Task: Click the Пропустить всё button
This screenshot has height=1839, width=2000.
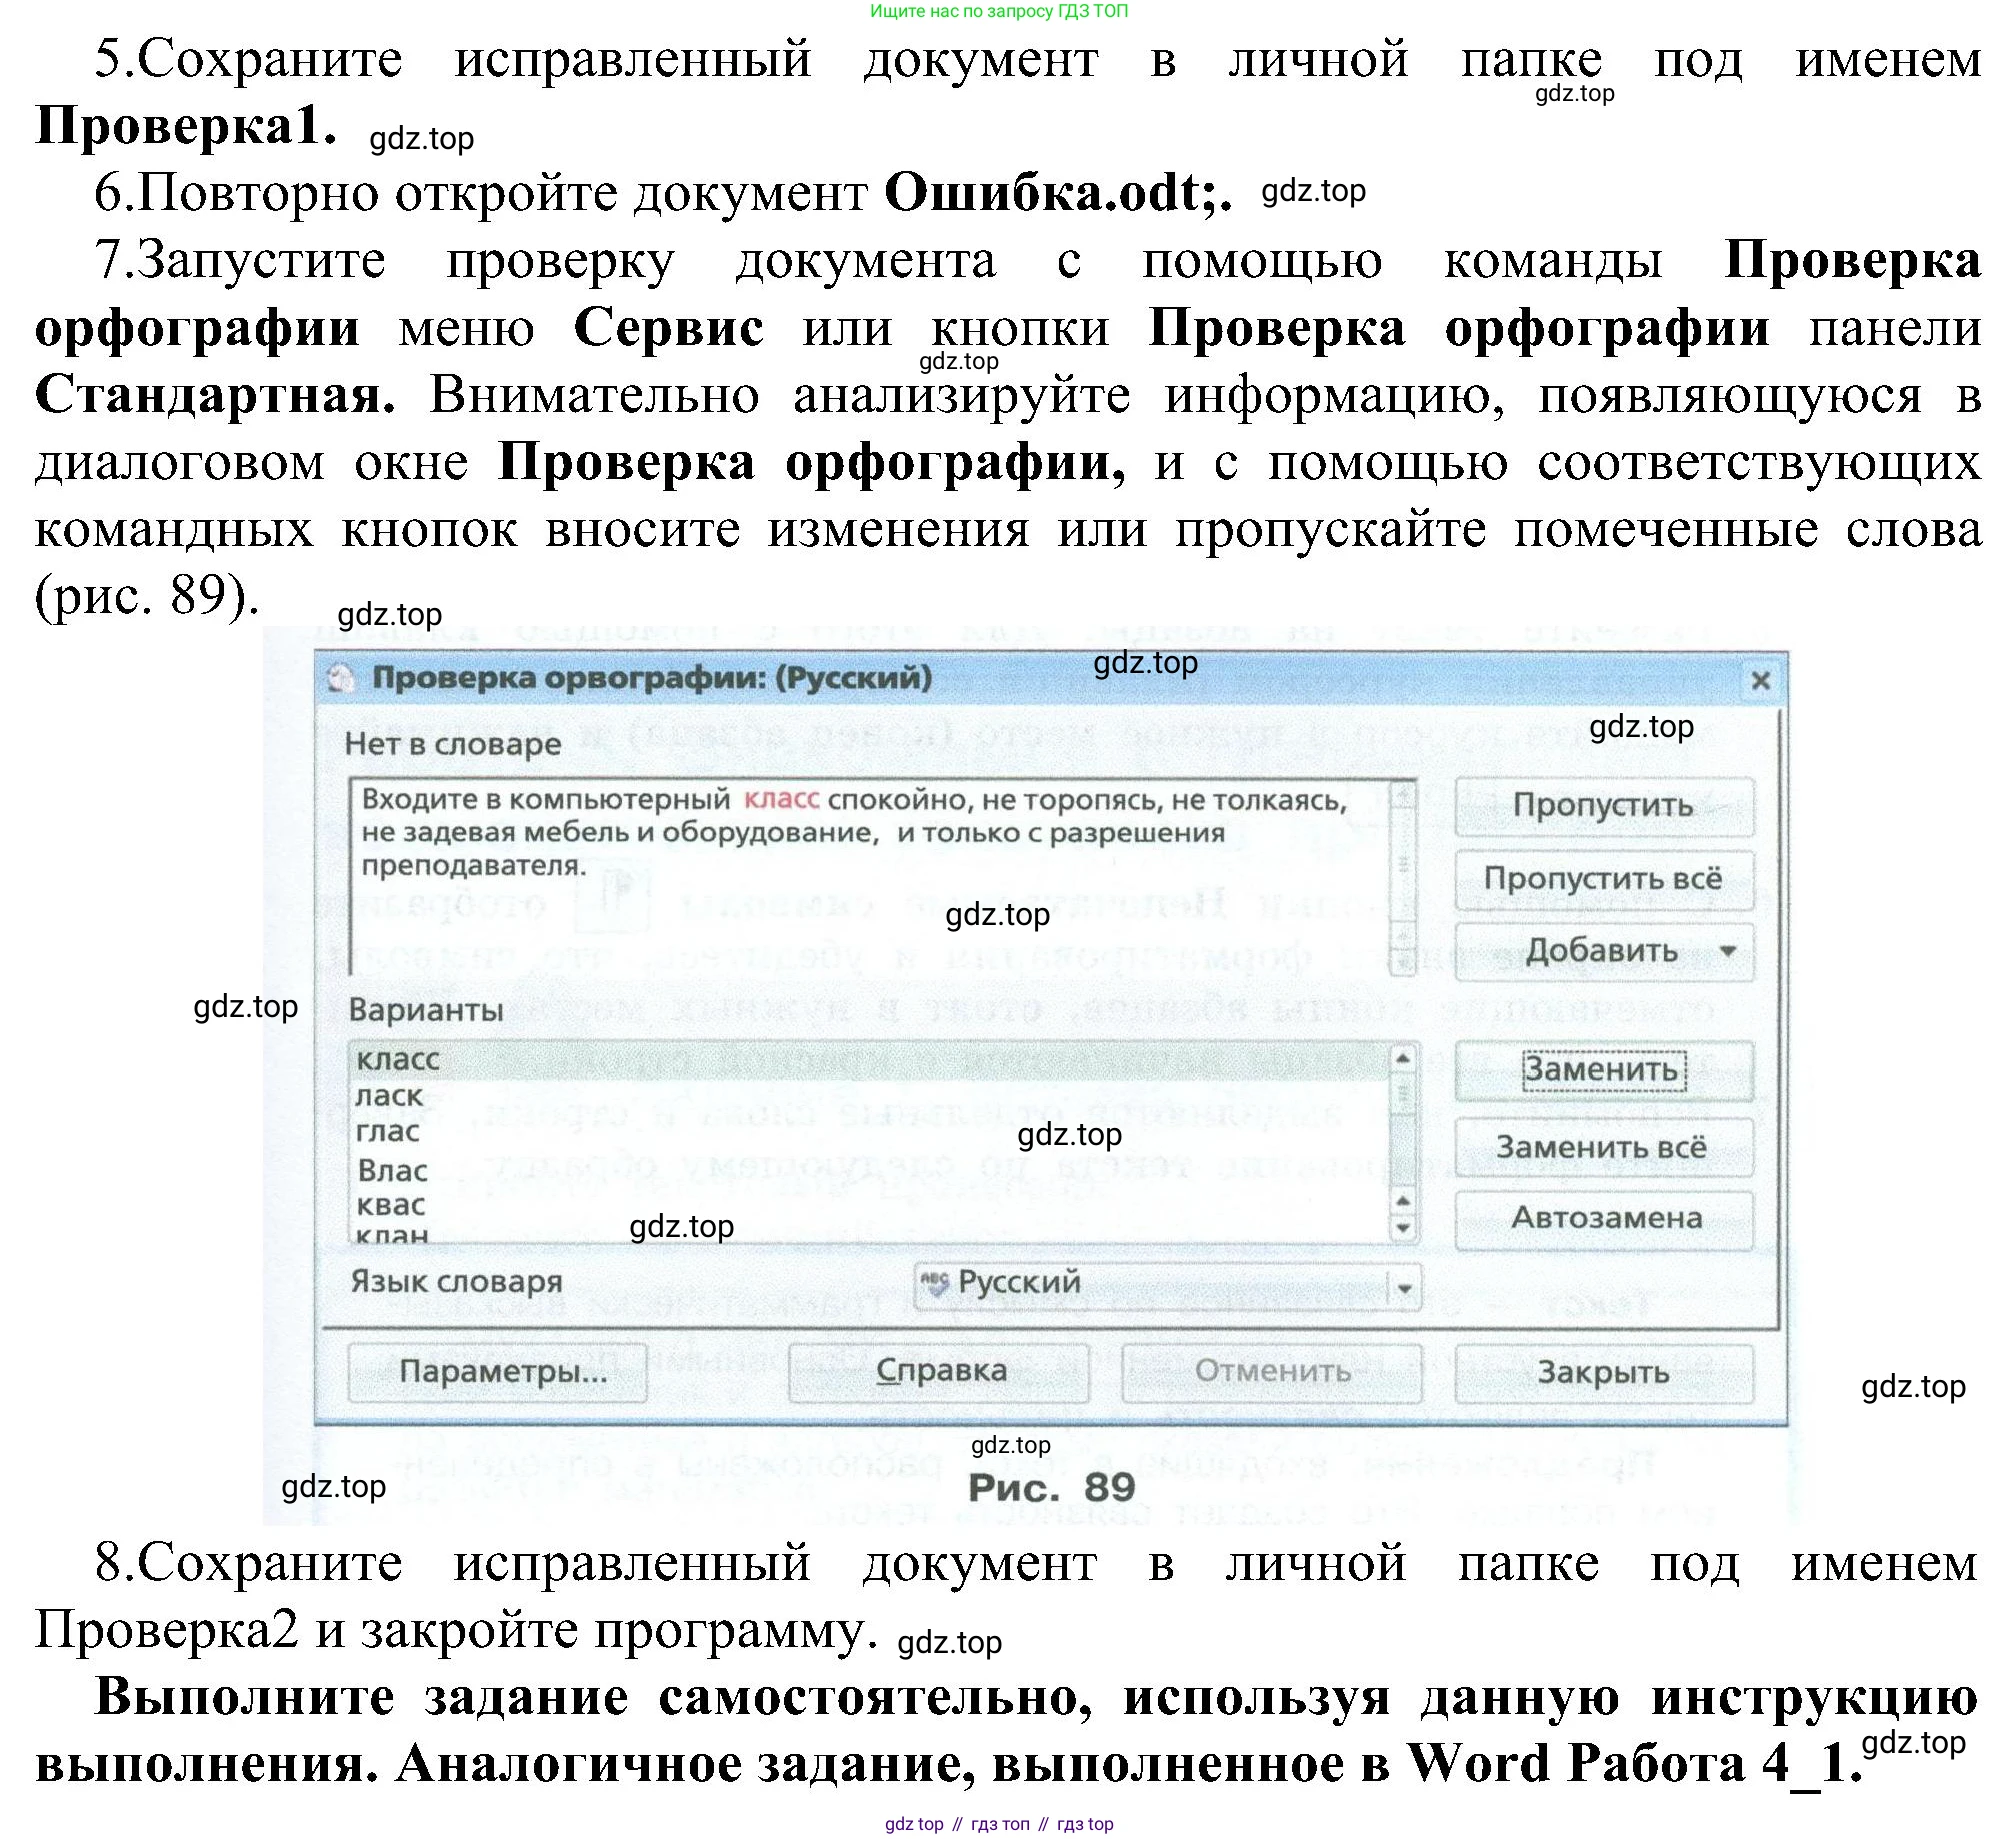Action: click(x=1603, y=879)
